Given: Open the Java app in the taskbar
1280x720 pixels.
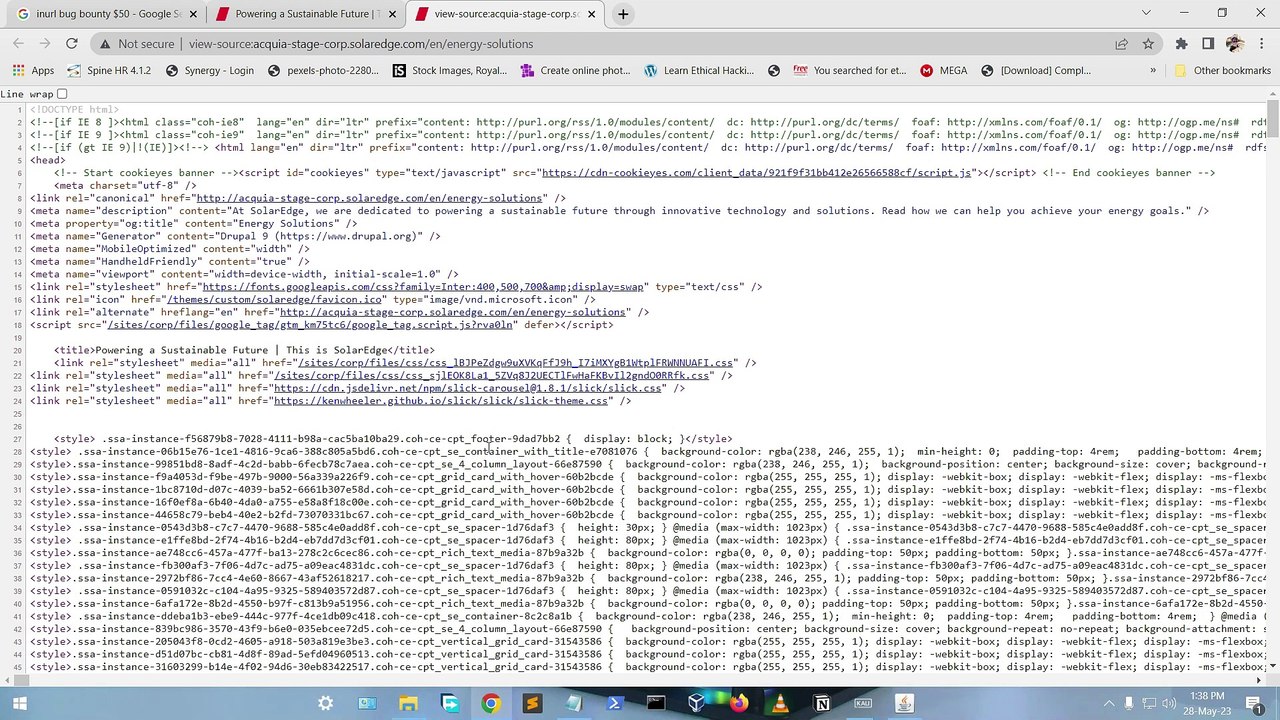Looking at the screenshot, I should pos(904,703).
